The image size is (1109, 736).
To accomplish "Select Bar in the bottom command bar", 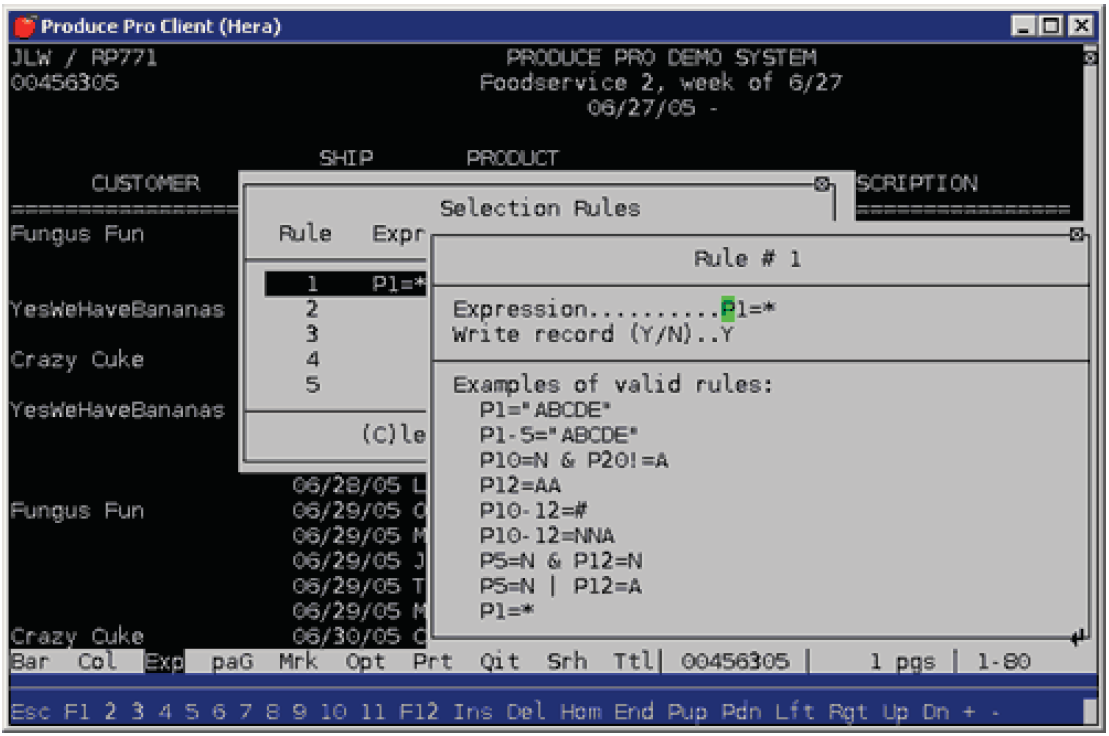I will (x=30, y=662).
